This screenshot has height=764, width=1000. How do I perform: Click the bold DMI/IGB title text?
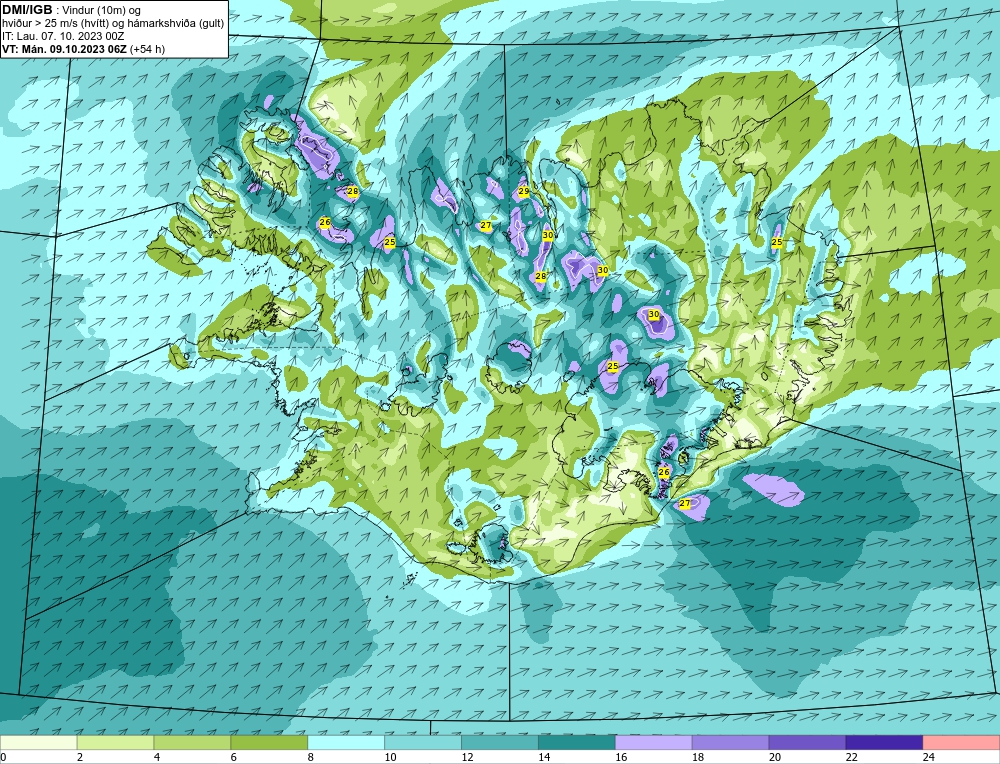27,10
